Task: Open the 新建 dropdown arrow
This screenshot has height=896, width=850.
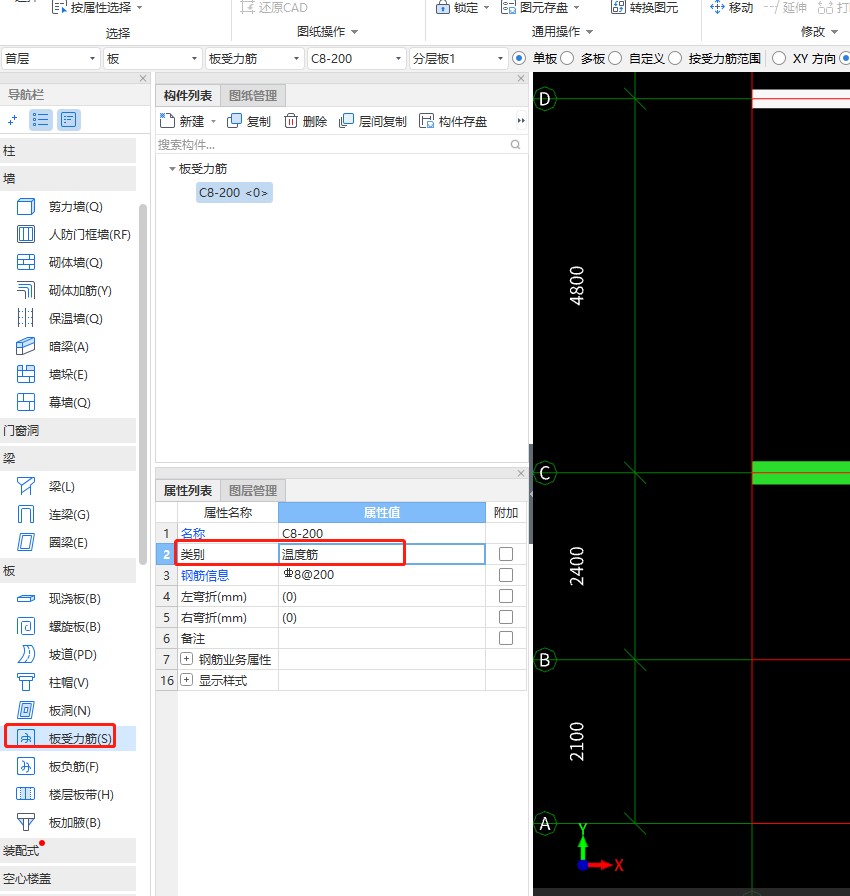Action: (x=214, y=121)
